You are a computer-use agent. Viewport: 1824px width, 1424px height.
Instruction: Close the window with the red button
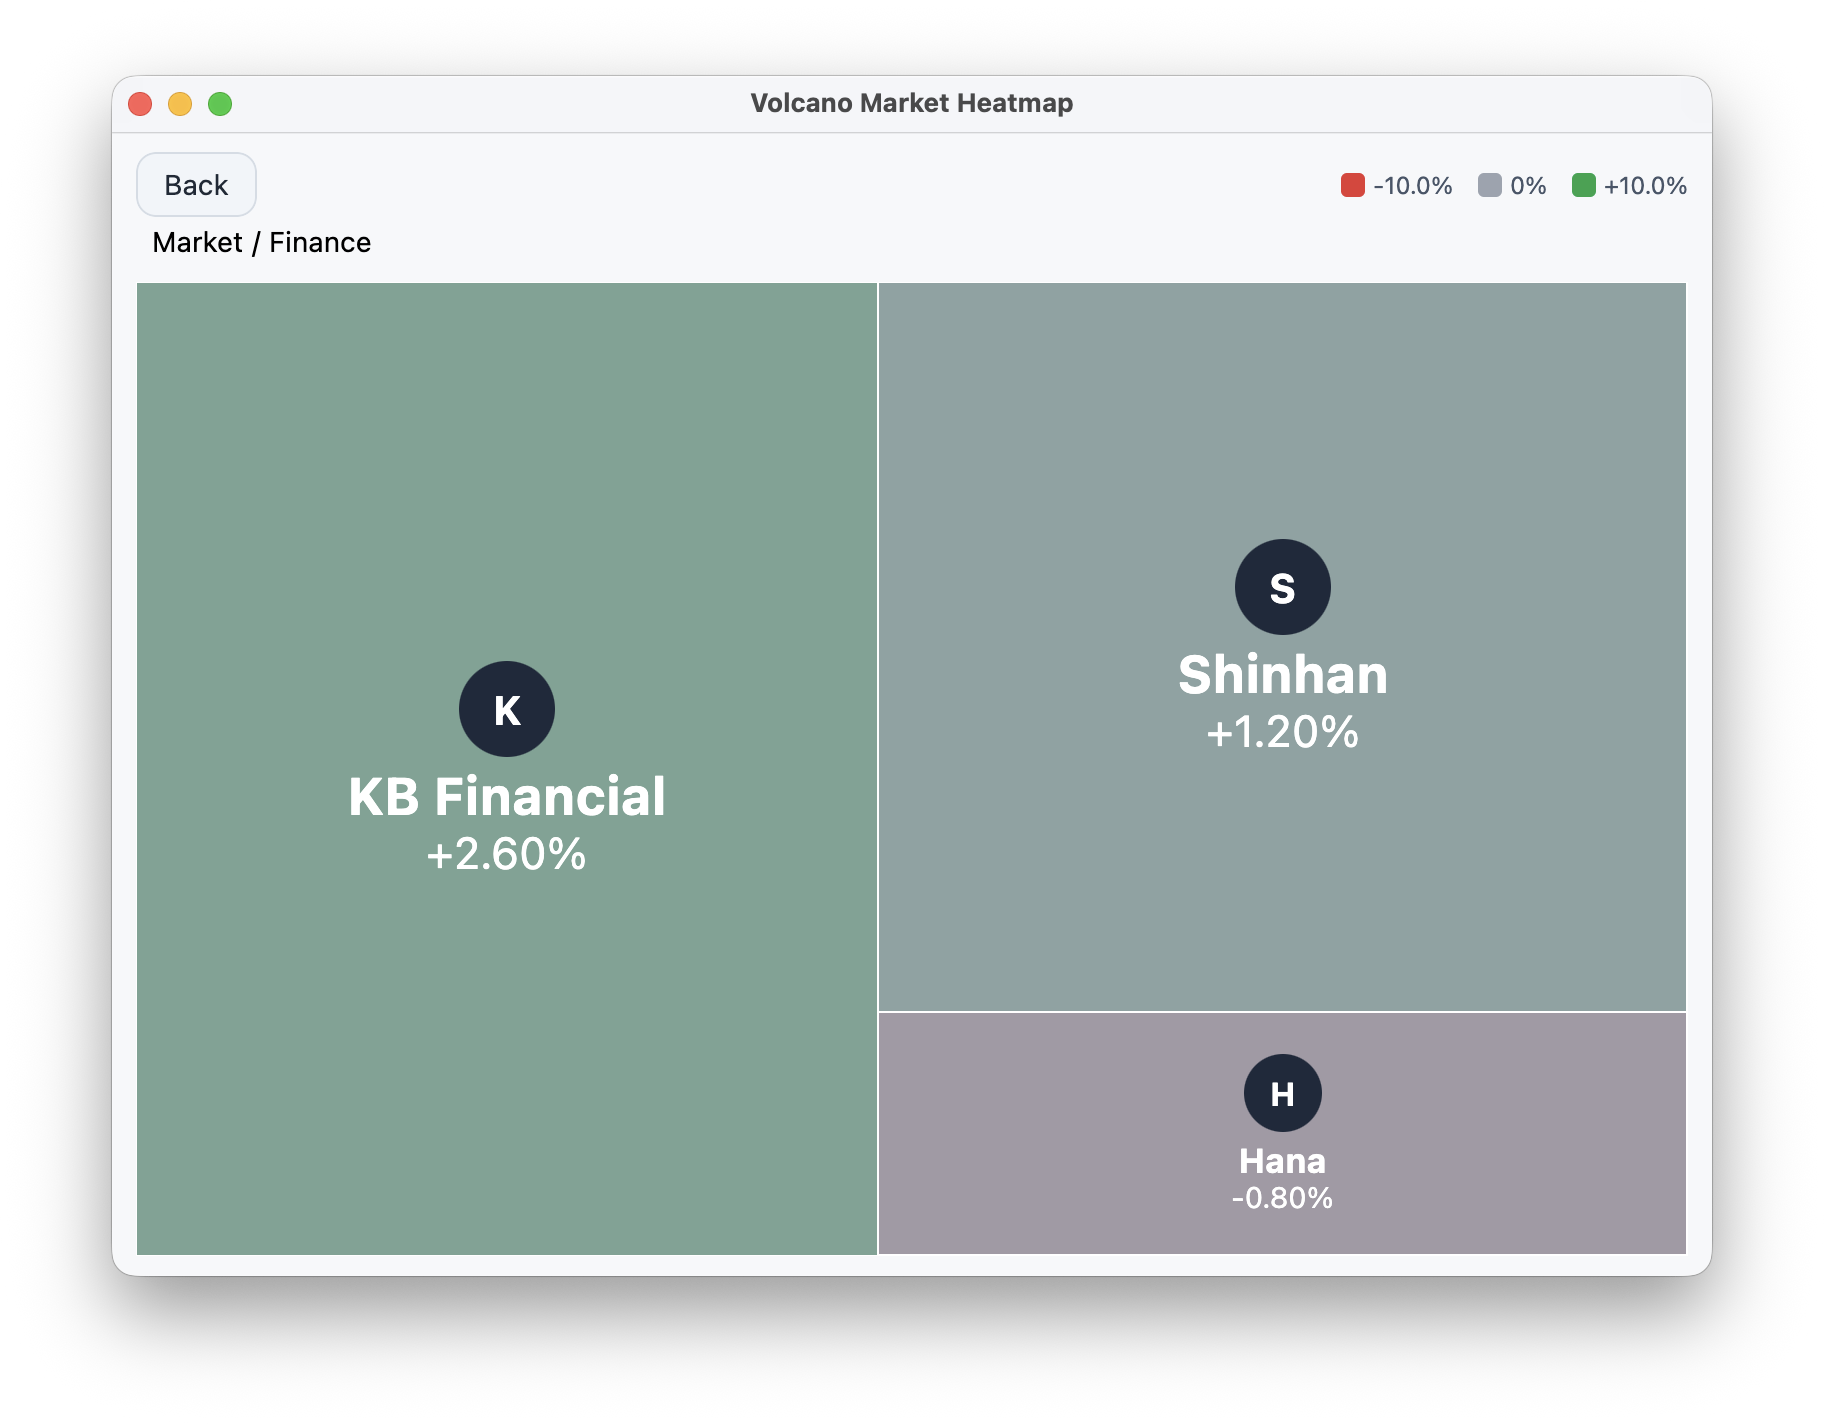click(x=140, y=104)
